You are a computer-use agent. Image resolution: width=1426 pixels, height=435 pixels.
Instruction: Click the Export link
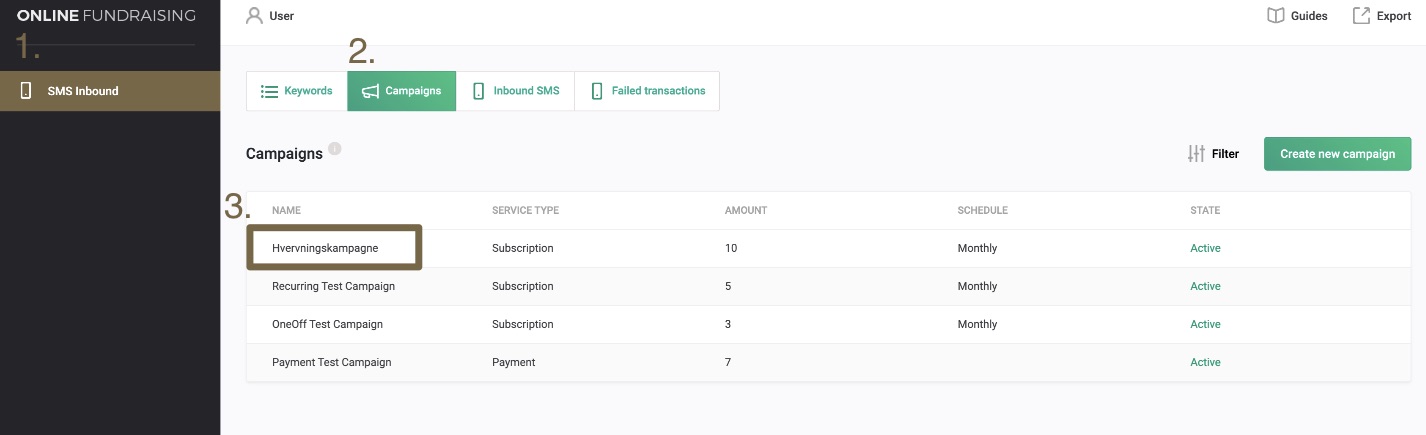[x=1394, y=16]
